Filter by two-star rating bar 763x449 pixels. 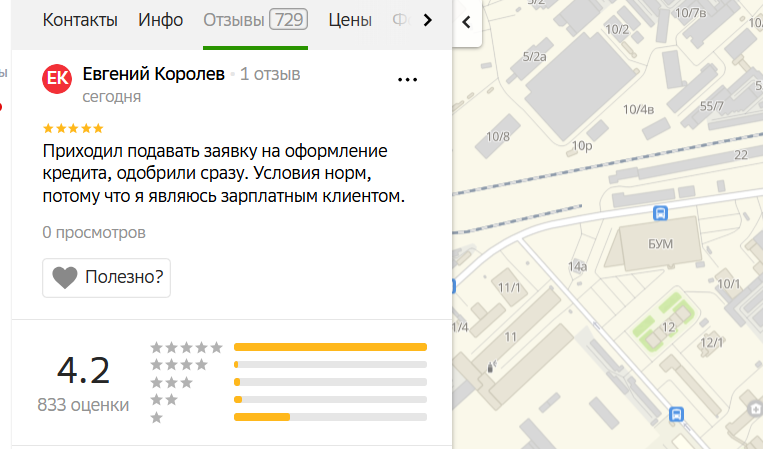pyautogui.click(x=330, y=399)
